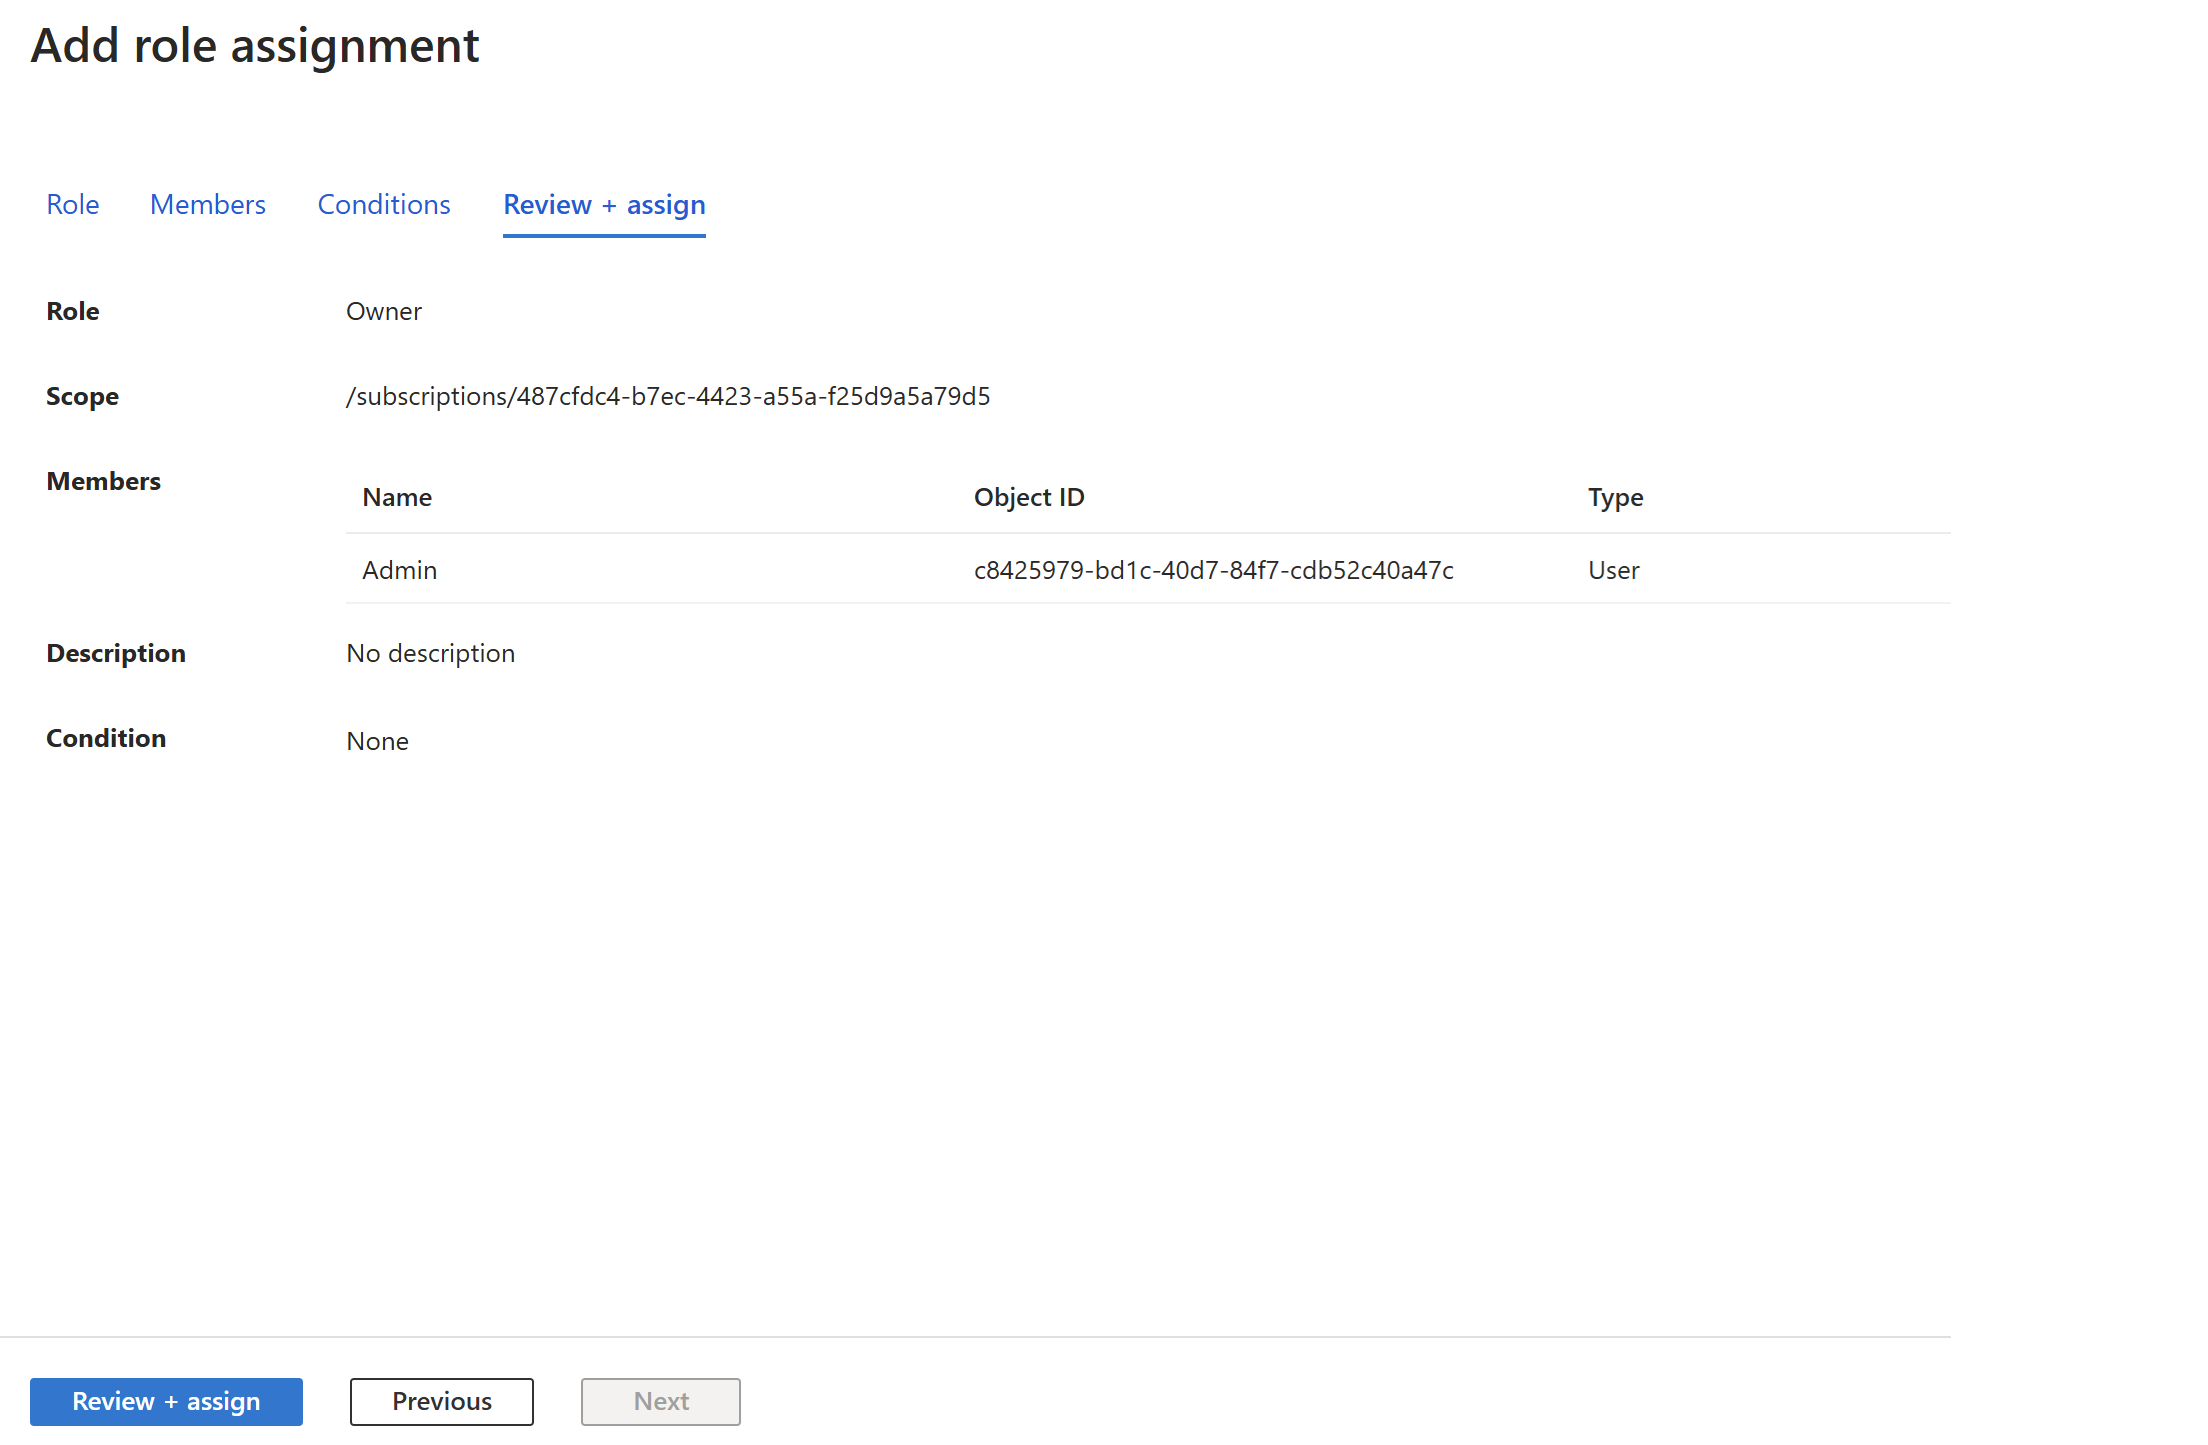Open the Members tab
Image resolution: width=2208 pixels, height=1445 pixels.
coord(208,204)
